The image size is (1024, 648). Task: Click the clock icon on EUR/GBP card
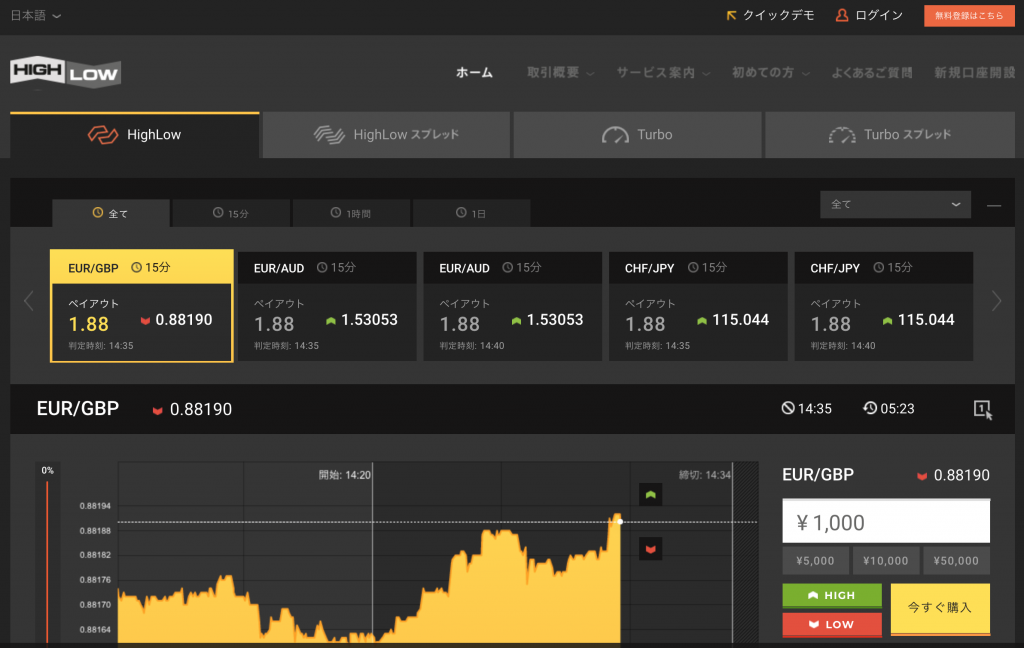tap(136, 267)
